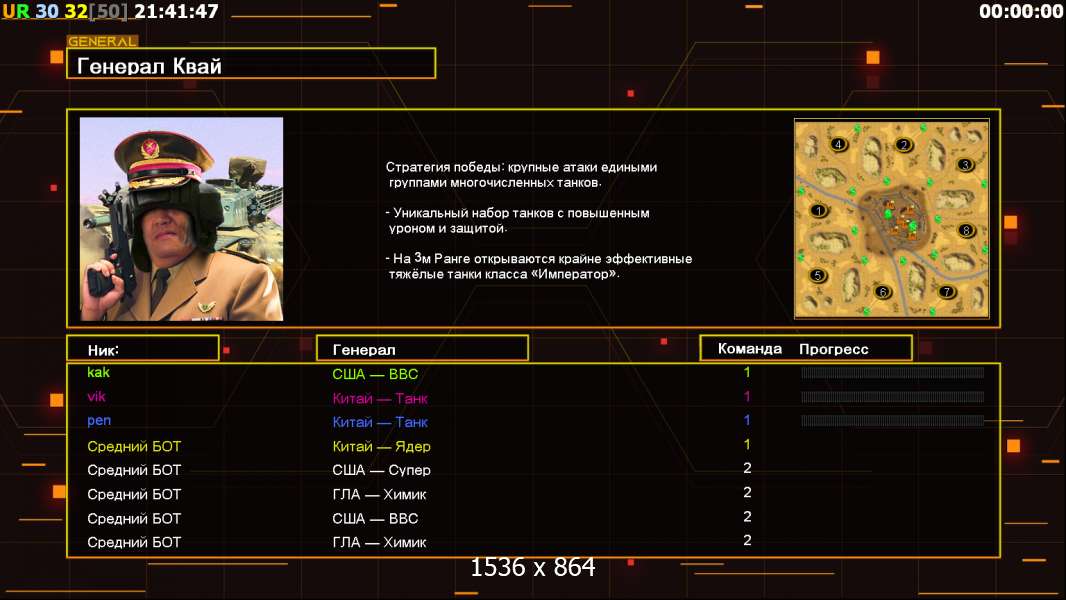Select player name 'pen'

[x=99, y=421]
